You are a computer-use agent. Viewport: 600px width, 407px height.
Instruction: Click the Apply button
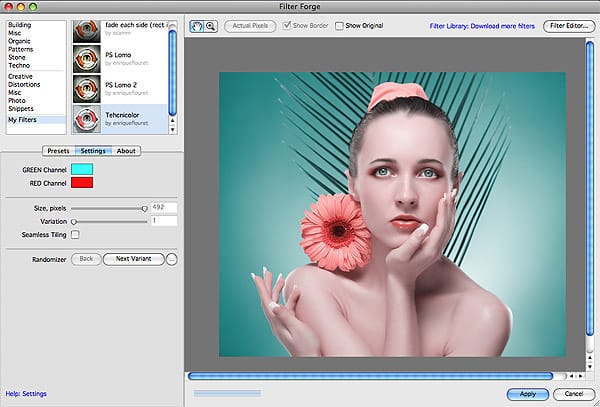(528, 394)
